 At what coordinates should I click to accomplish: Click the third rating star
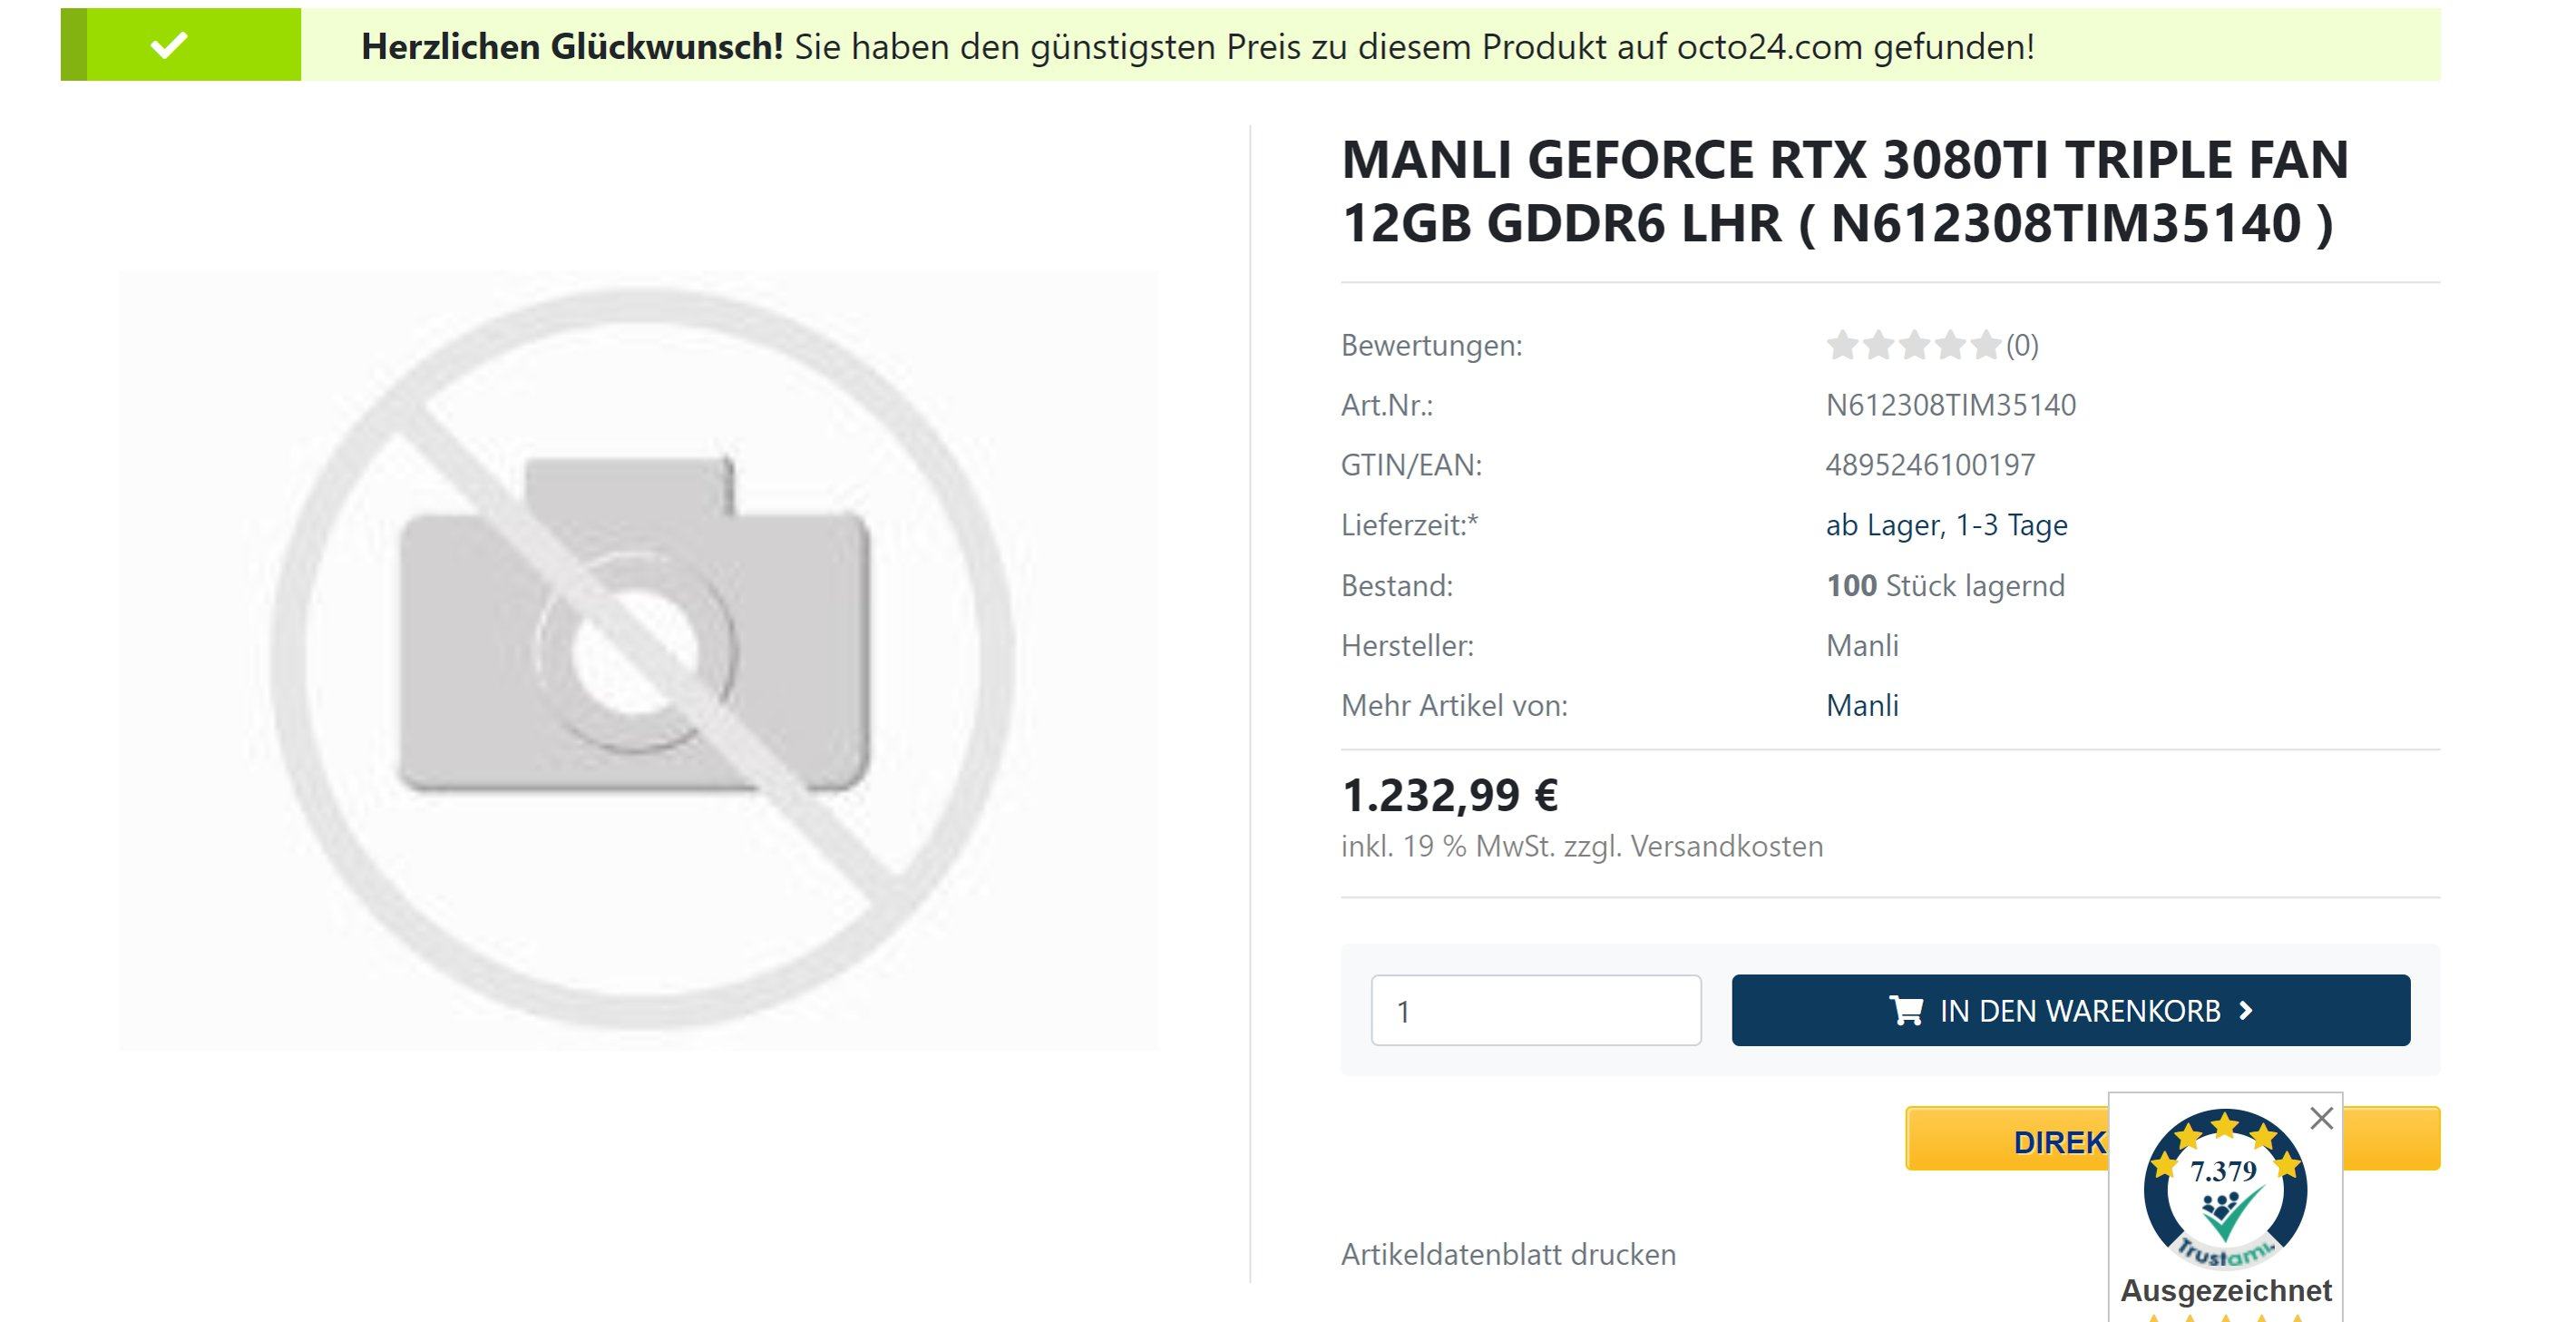click(1914, 345)
